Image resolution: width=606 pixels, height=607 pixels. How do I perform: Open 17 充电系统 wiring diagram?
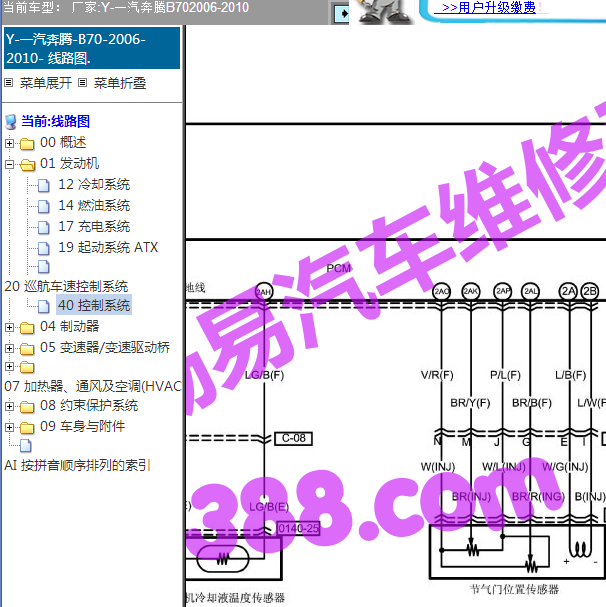(x=94, y=226)
